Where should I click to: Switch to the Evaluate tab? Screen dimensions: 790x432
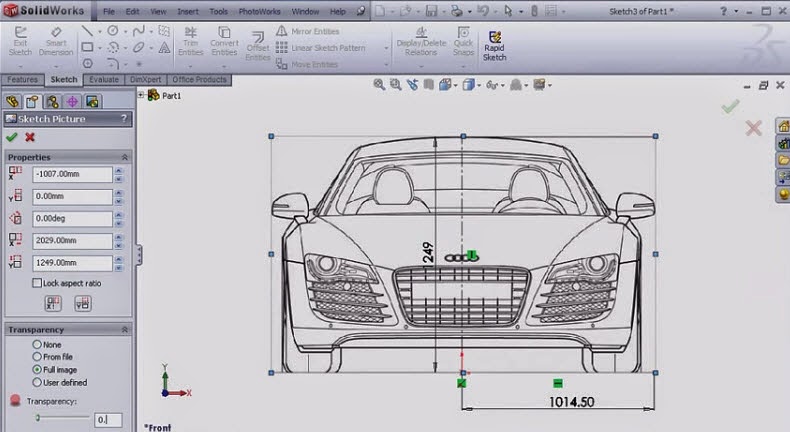104,80
